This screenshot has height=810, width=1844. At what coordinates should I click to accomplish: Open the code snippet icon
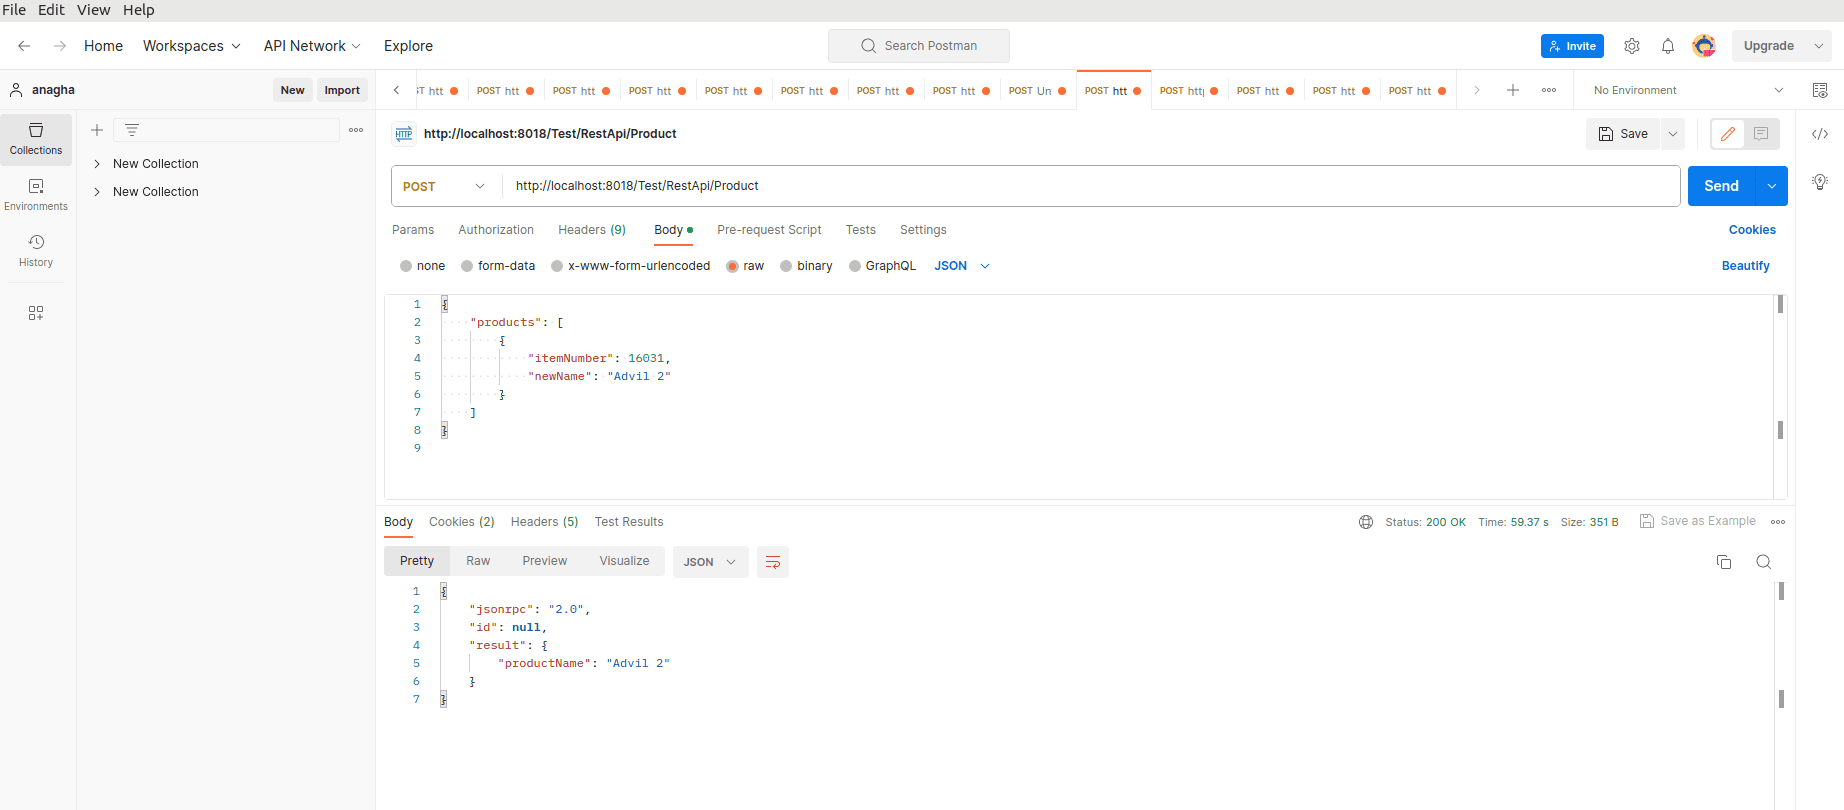(1820, 134)
